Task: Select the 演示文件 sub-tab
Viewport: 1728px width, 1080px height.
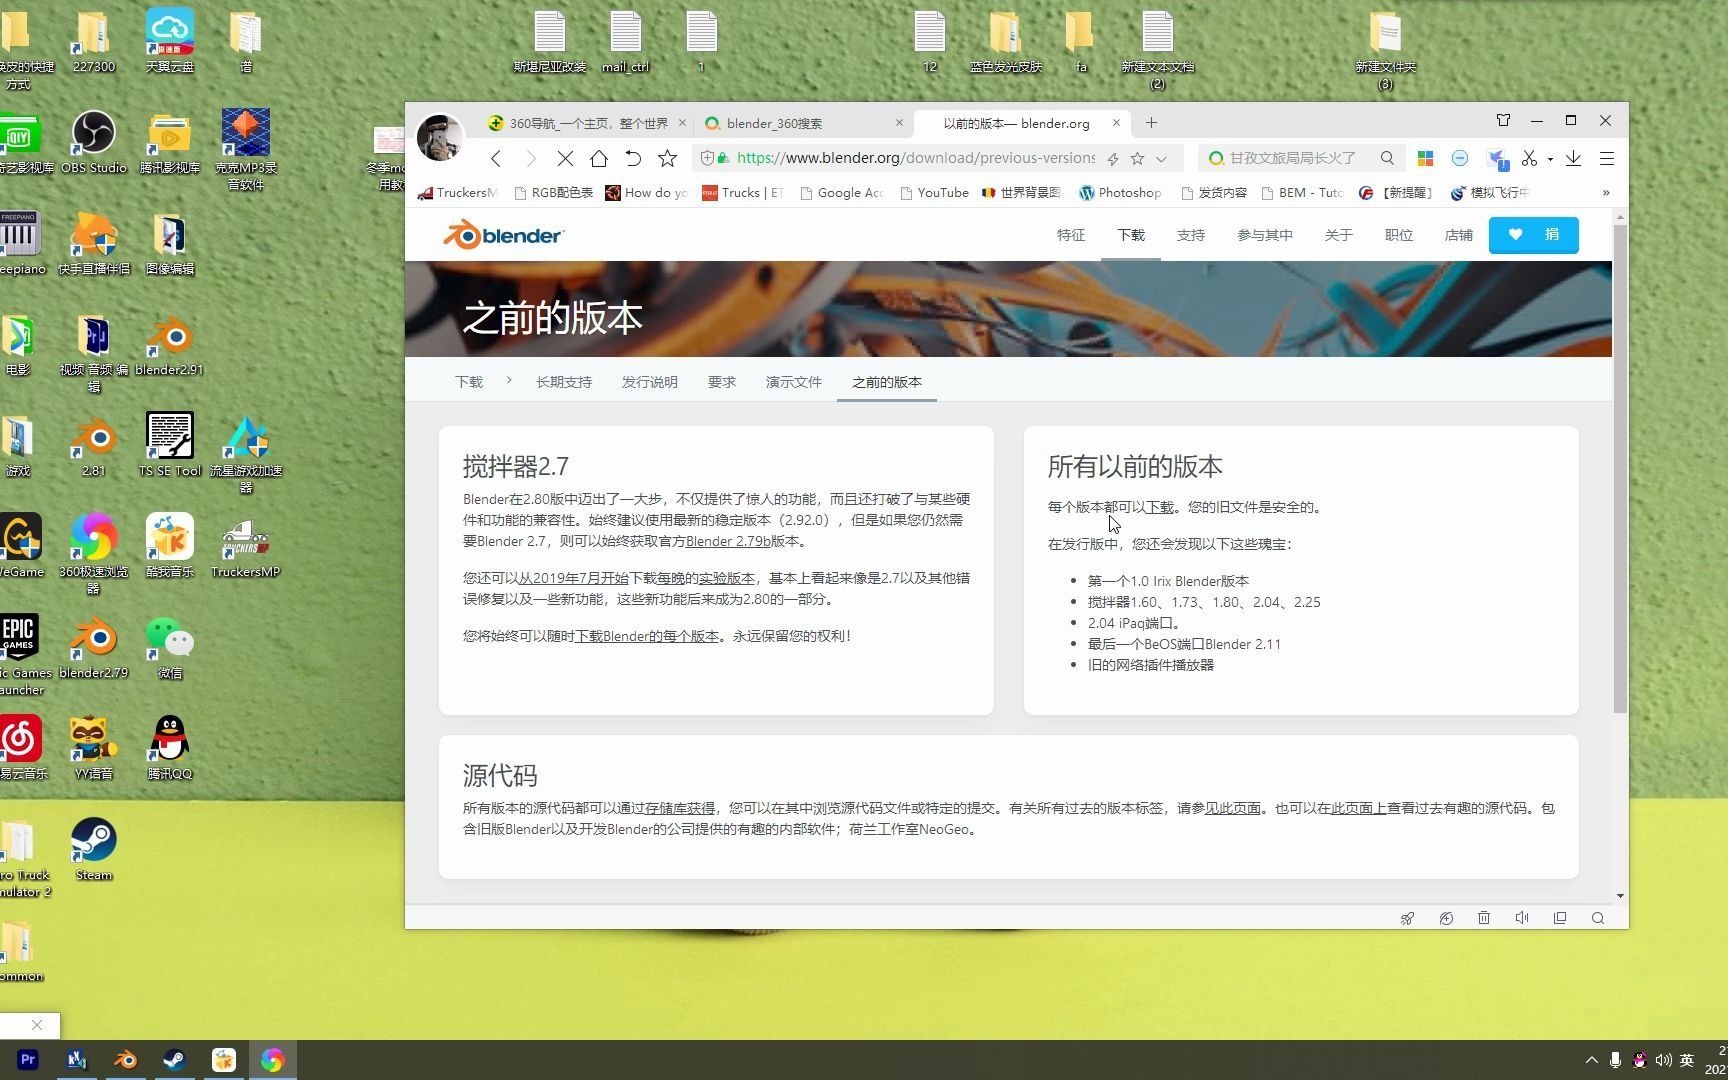Action: pos(794,382)
